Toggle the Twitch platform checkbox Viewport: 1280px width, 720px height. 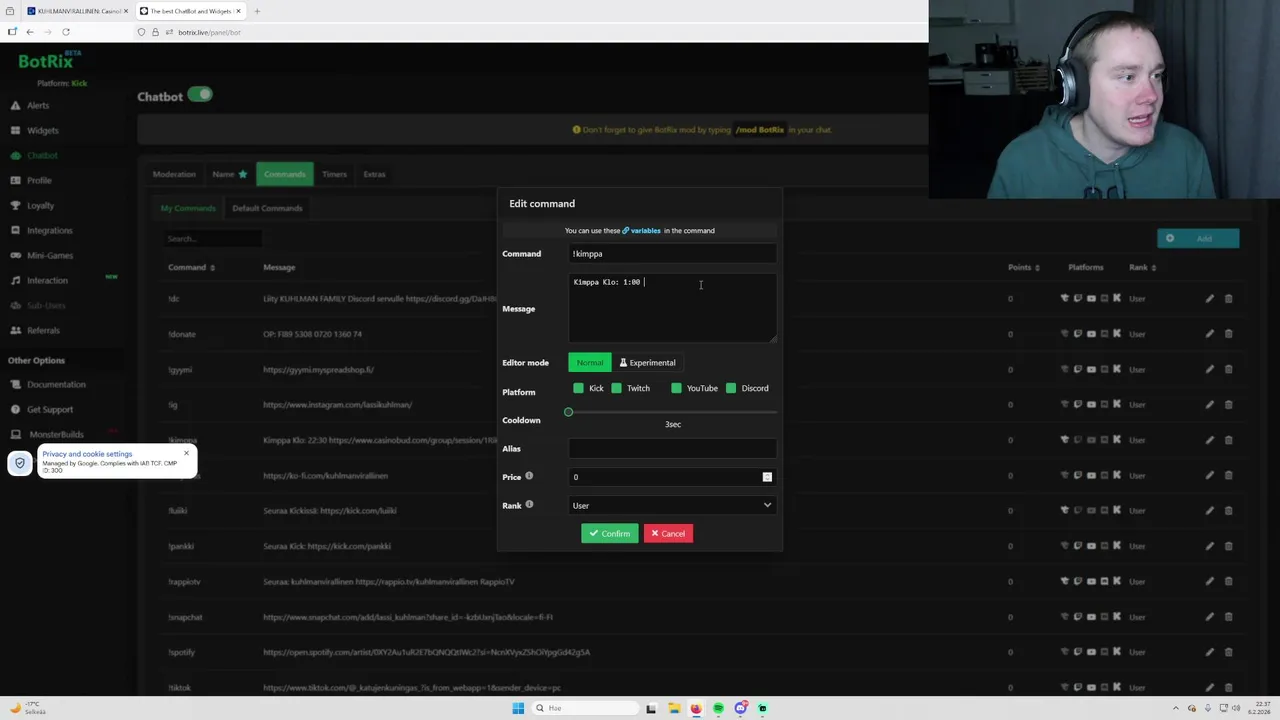[616, 388]
